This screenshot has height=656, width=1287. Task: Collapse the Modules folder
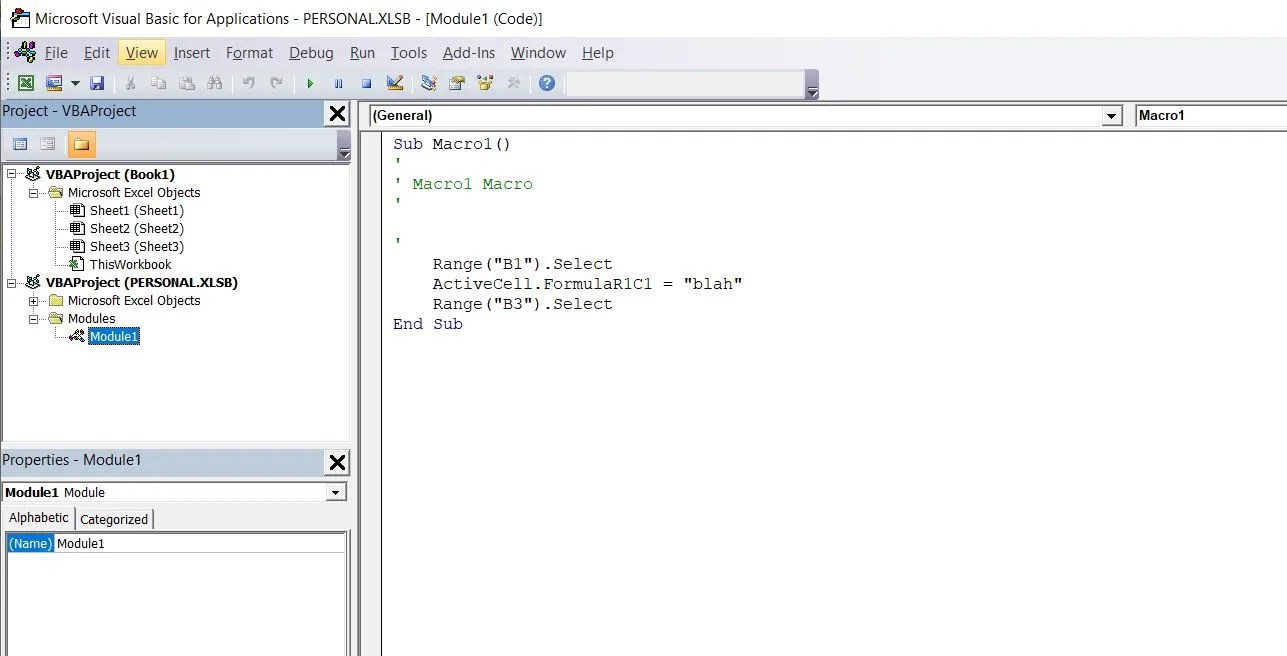(x=33, y=319)
